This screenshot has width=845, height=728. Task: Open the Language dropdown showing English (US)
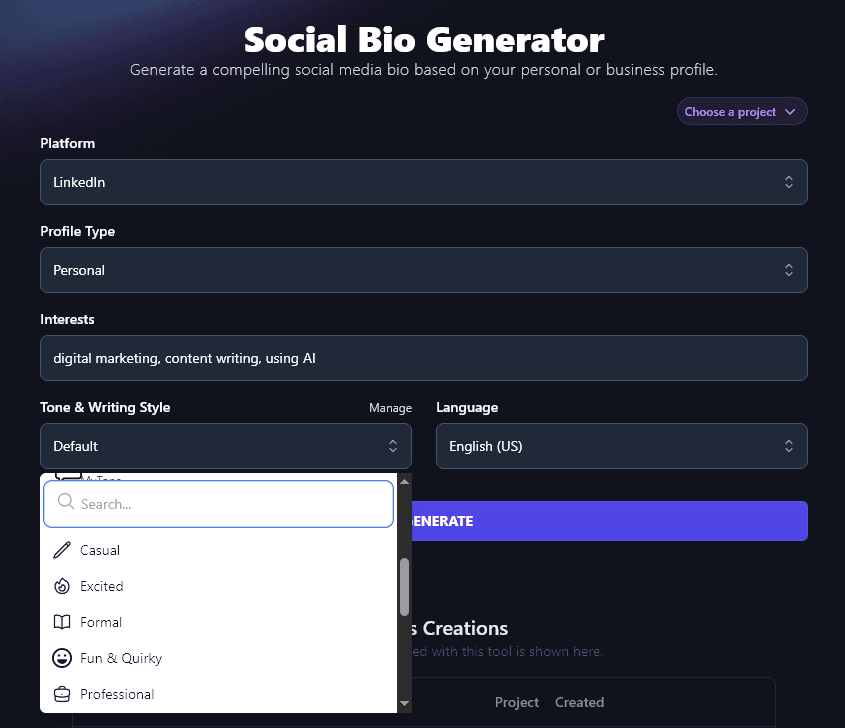621,446
